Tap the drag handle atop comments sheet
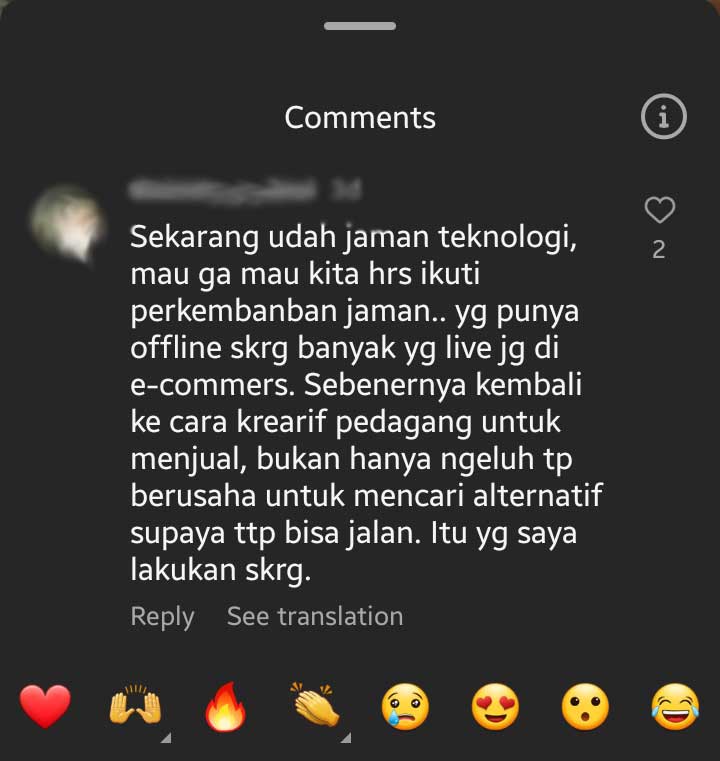The height and width of the screenshot is (761, 720). click(x=360, y=26)
